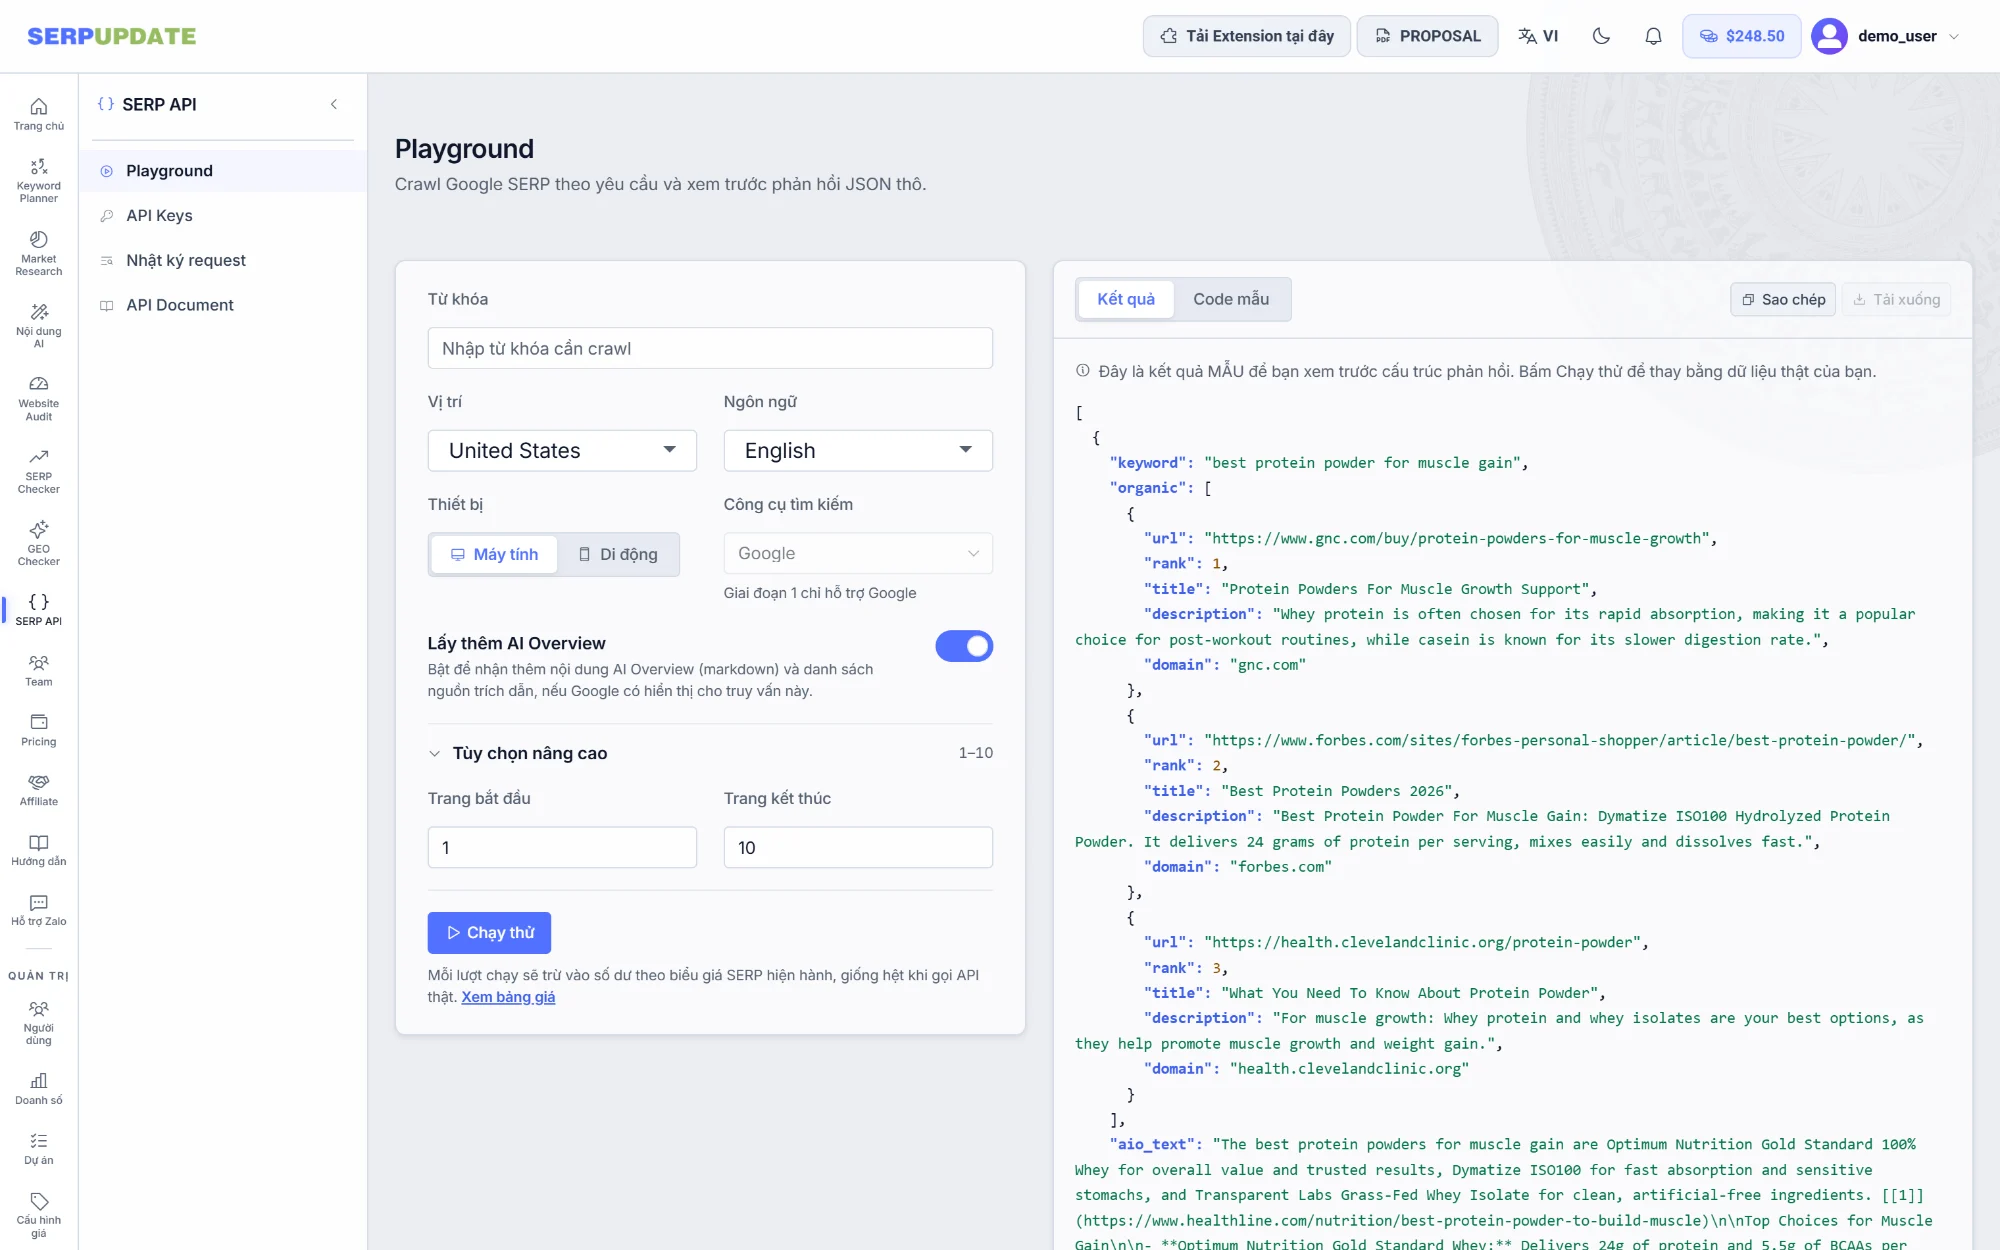Open the GEO Checker sidebar icon
This screenshot has width=2000, height=1250.
click(x=39, y=543)
